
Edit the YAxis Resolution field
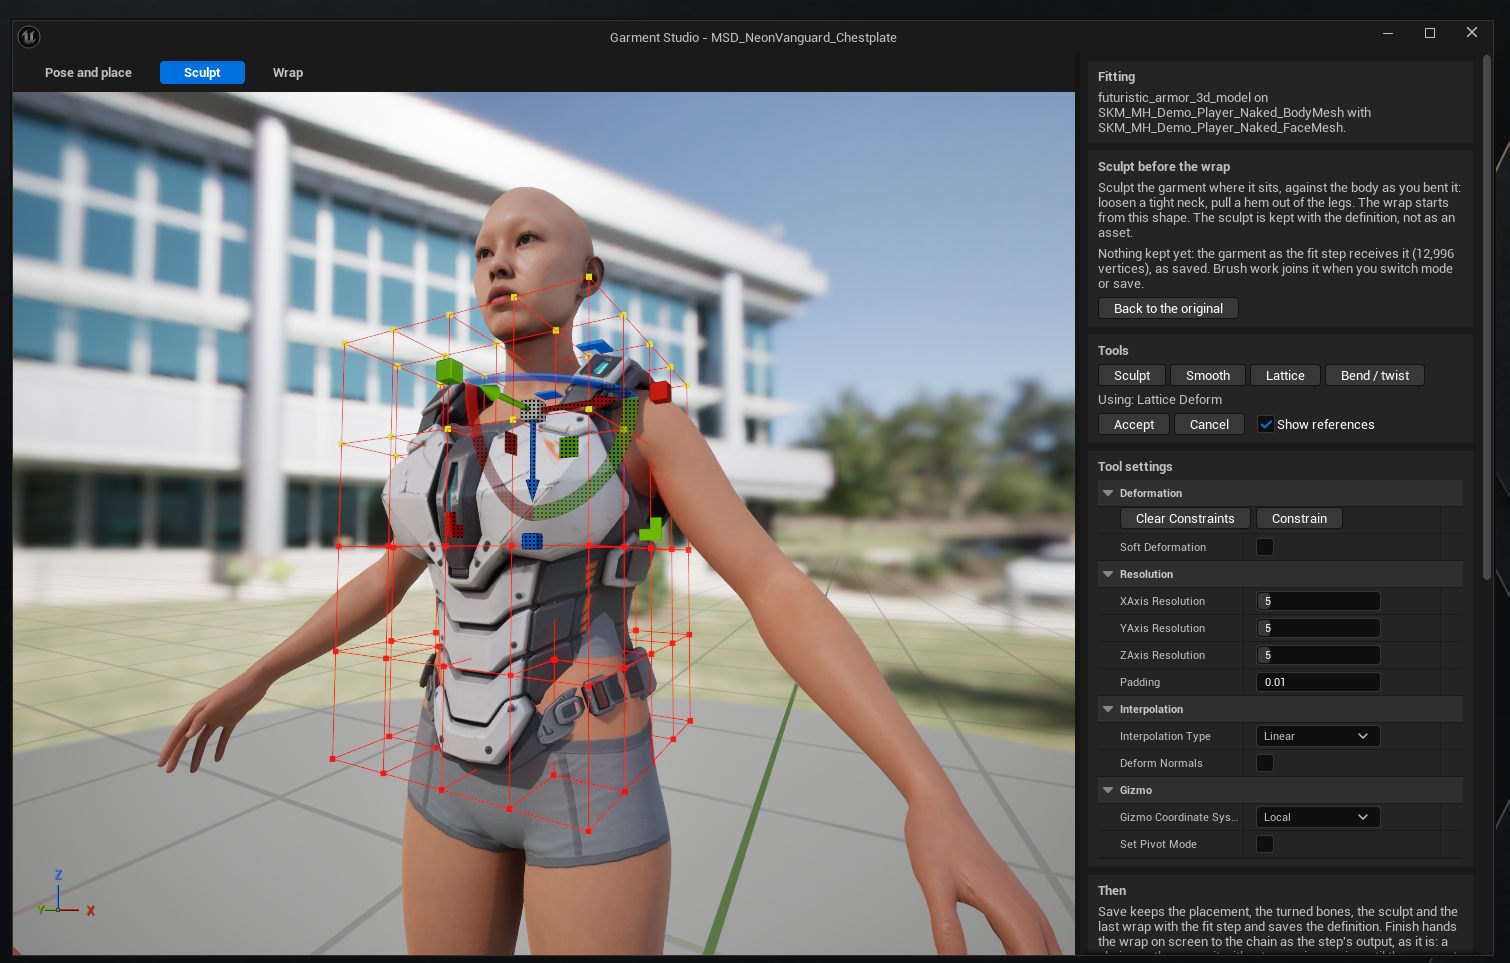pos(1318,628)
